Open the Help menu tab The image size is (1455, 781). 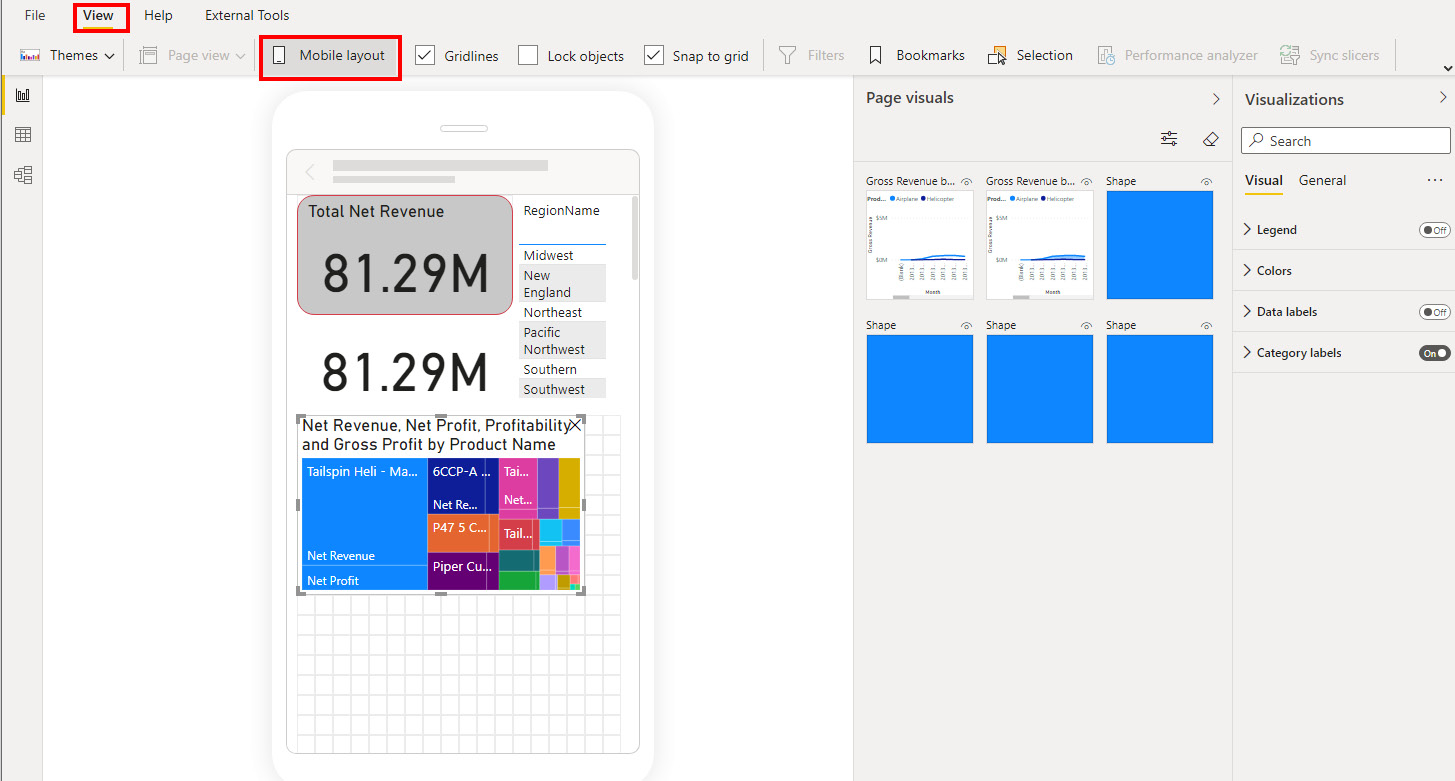pyautogui.click(x=158, y=16)
